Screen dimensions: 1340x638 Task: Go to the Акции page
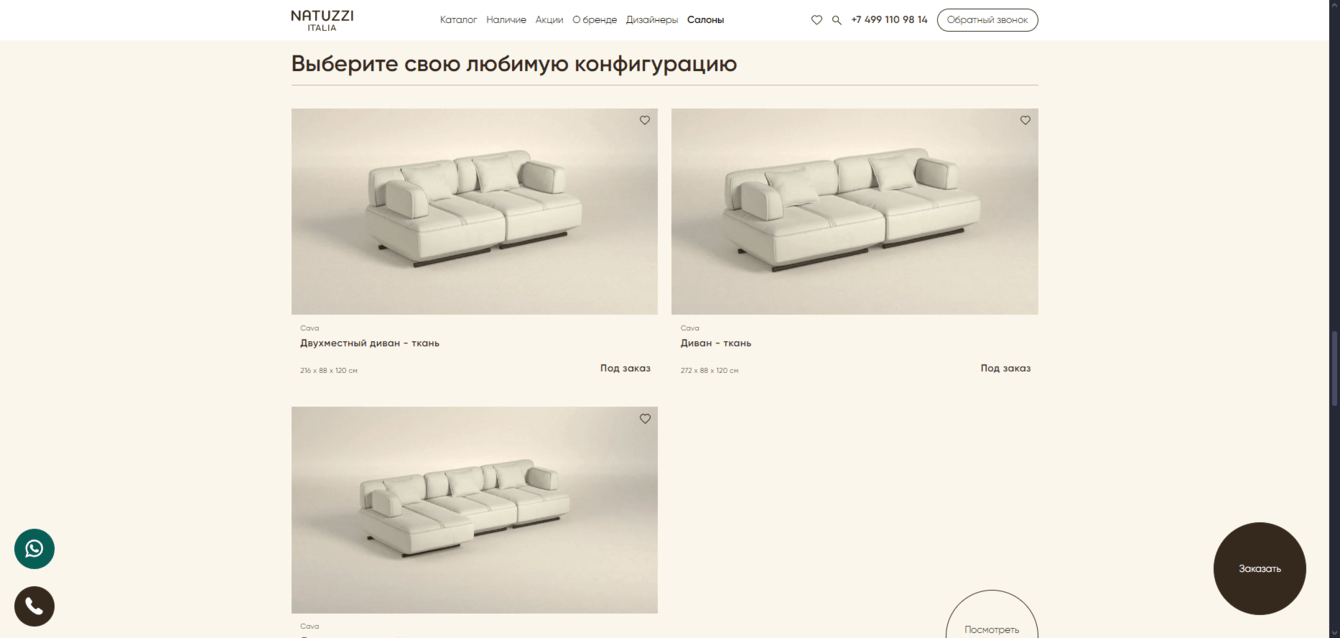(x=549, y=20)
